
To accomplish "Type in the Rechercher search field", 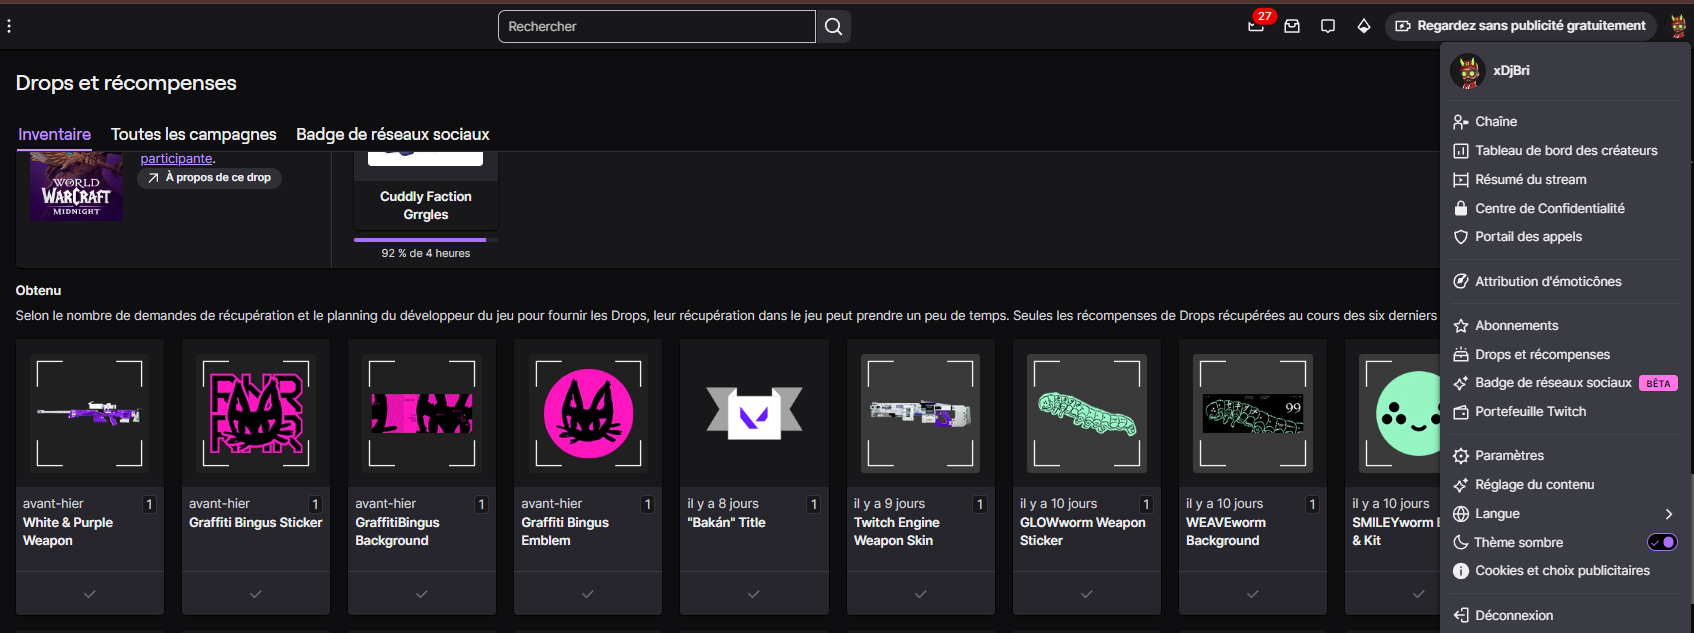I will tap(656, 27).
